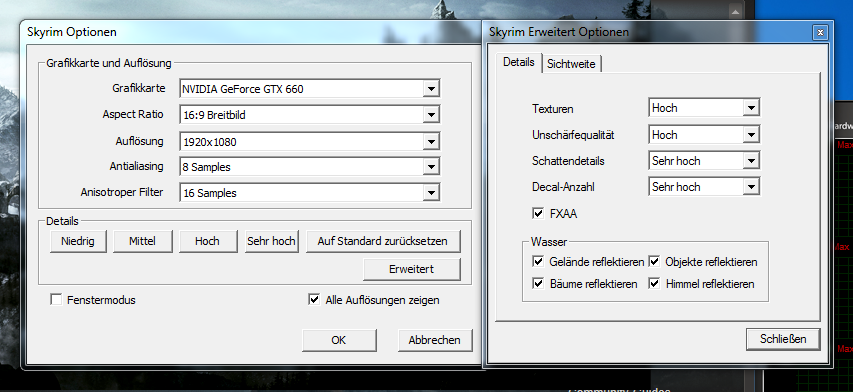Expand the Decal-Anzahl dropdown
This screenshot has height=392, width=853.
coord(751,187)
